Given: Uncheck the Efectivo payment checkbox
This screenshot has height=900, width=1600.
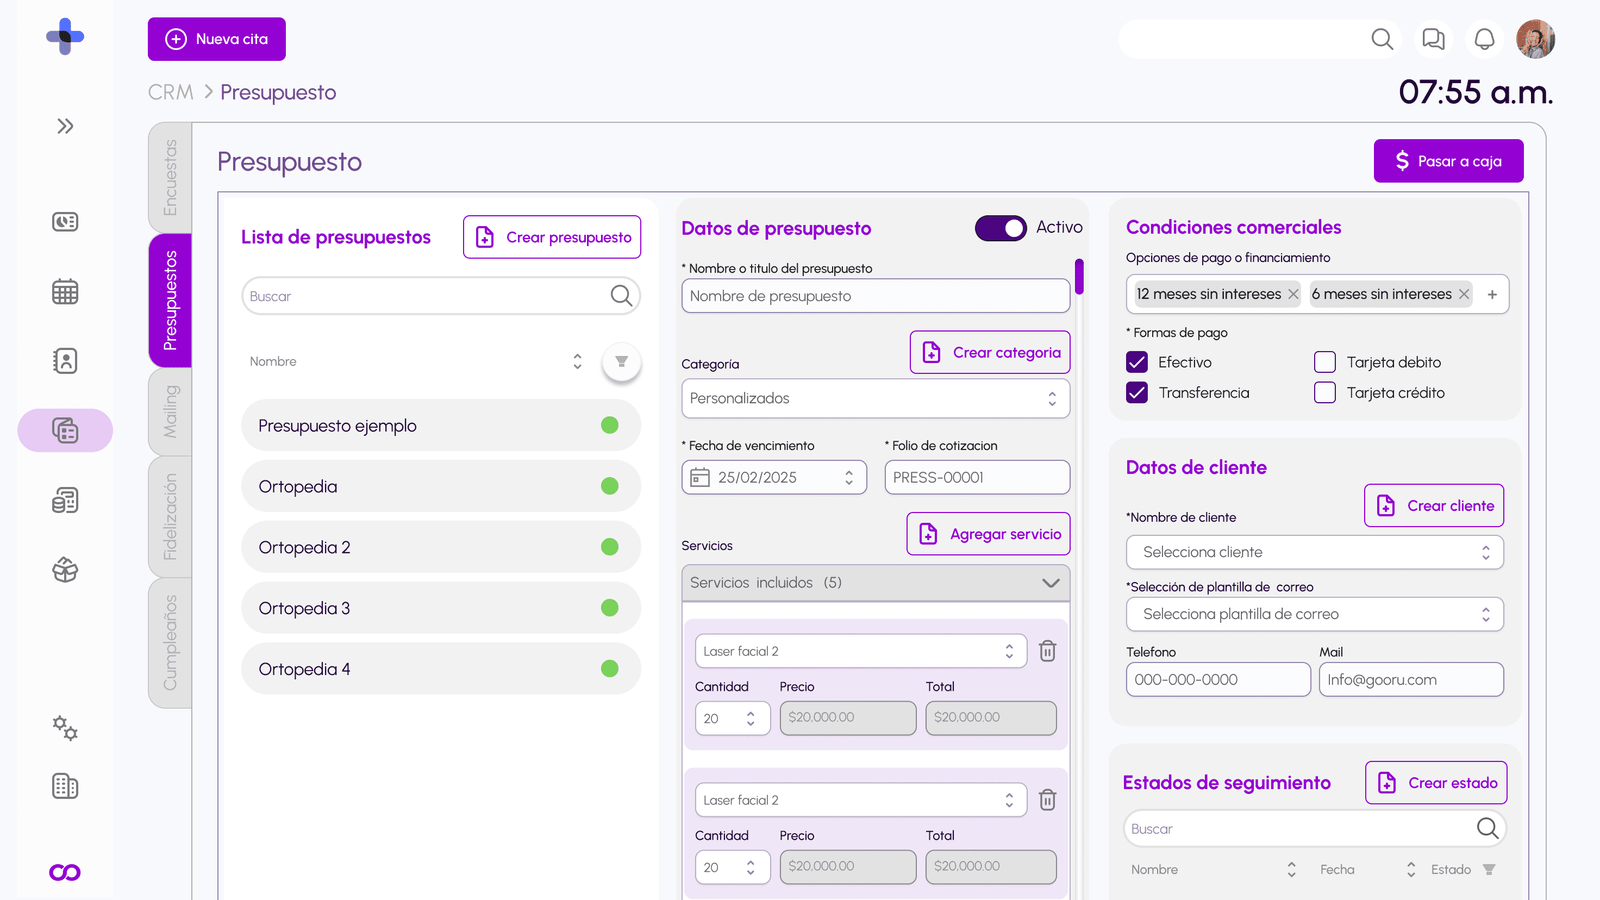Looking at the screenshot, I should tap(1137, 362).
